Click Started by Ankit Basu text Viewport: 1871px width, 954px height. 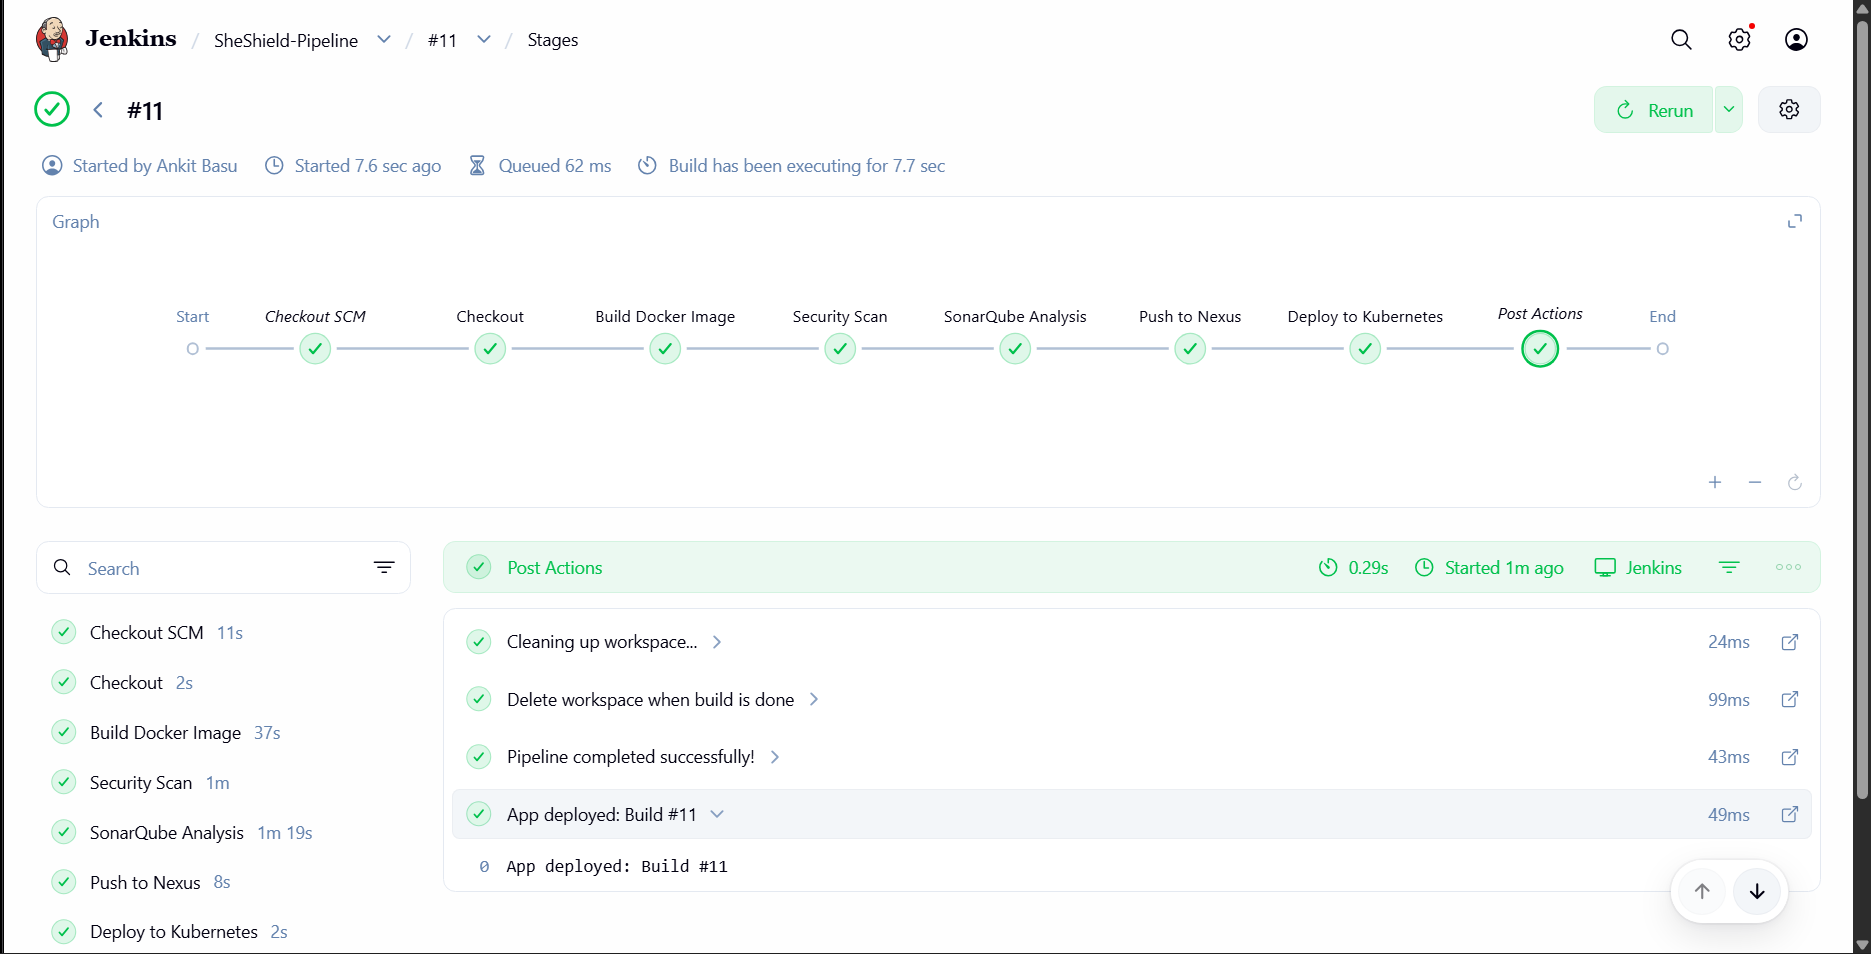click(x=155, y=166)
